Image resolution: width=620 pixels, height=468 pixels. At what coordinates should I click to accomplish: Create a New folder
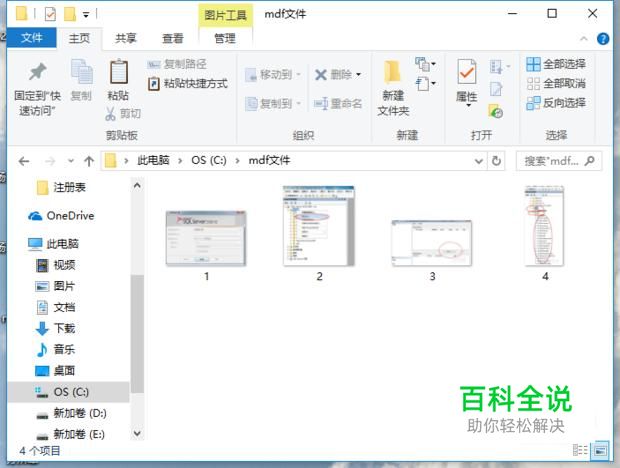pos(393,89)
